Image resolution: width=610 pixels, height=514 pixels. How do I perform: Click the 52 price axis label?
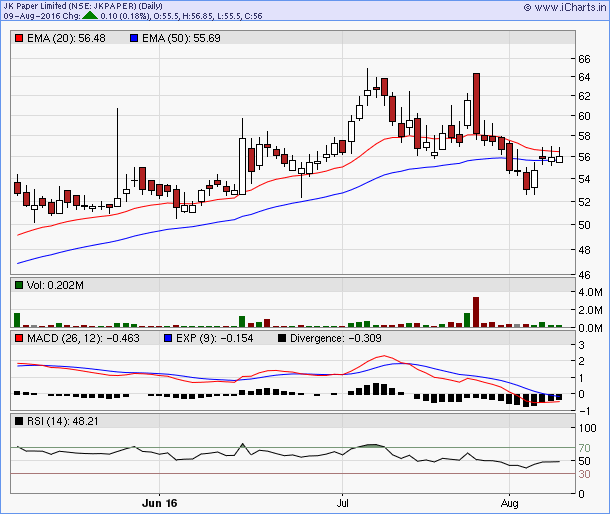coord(584,202)
